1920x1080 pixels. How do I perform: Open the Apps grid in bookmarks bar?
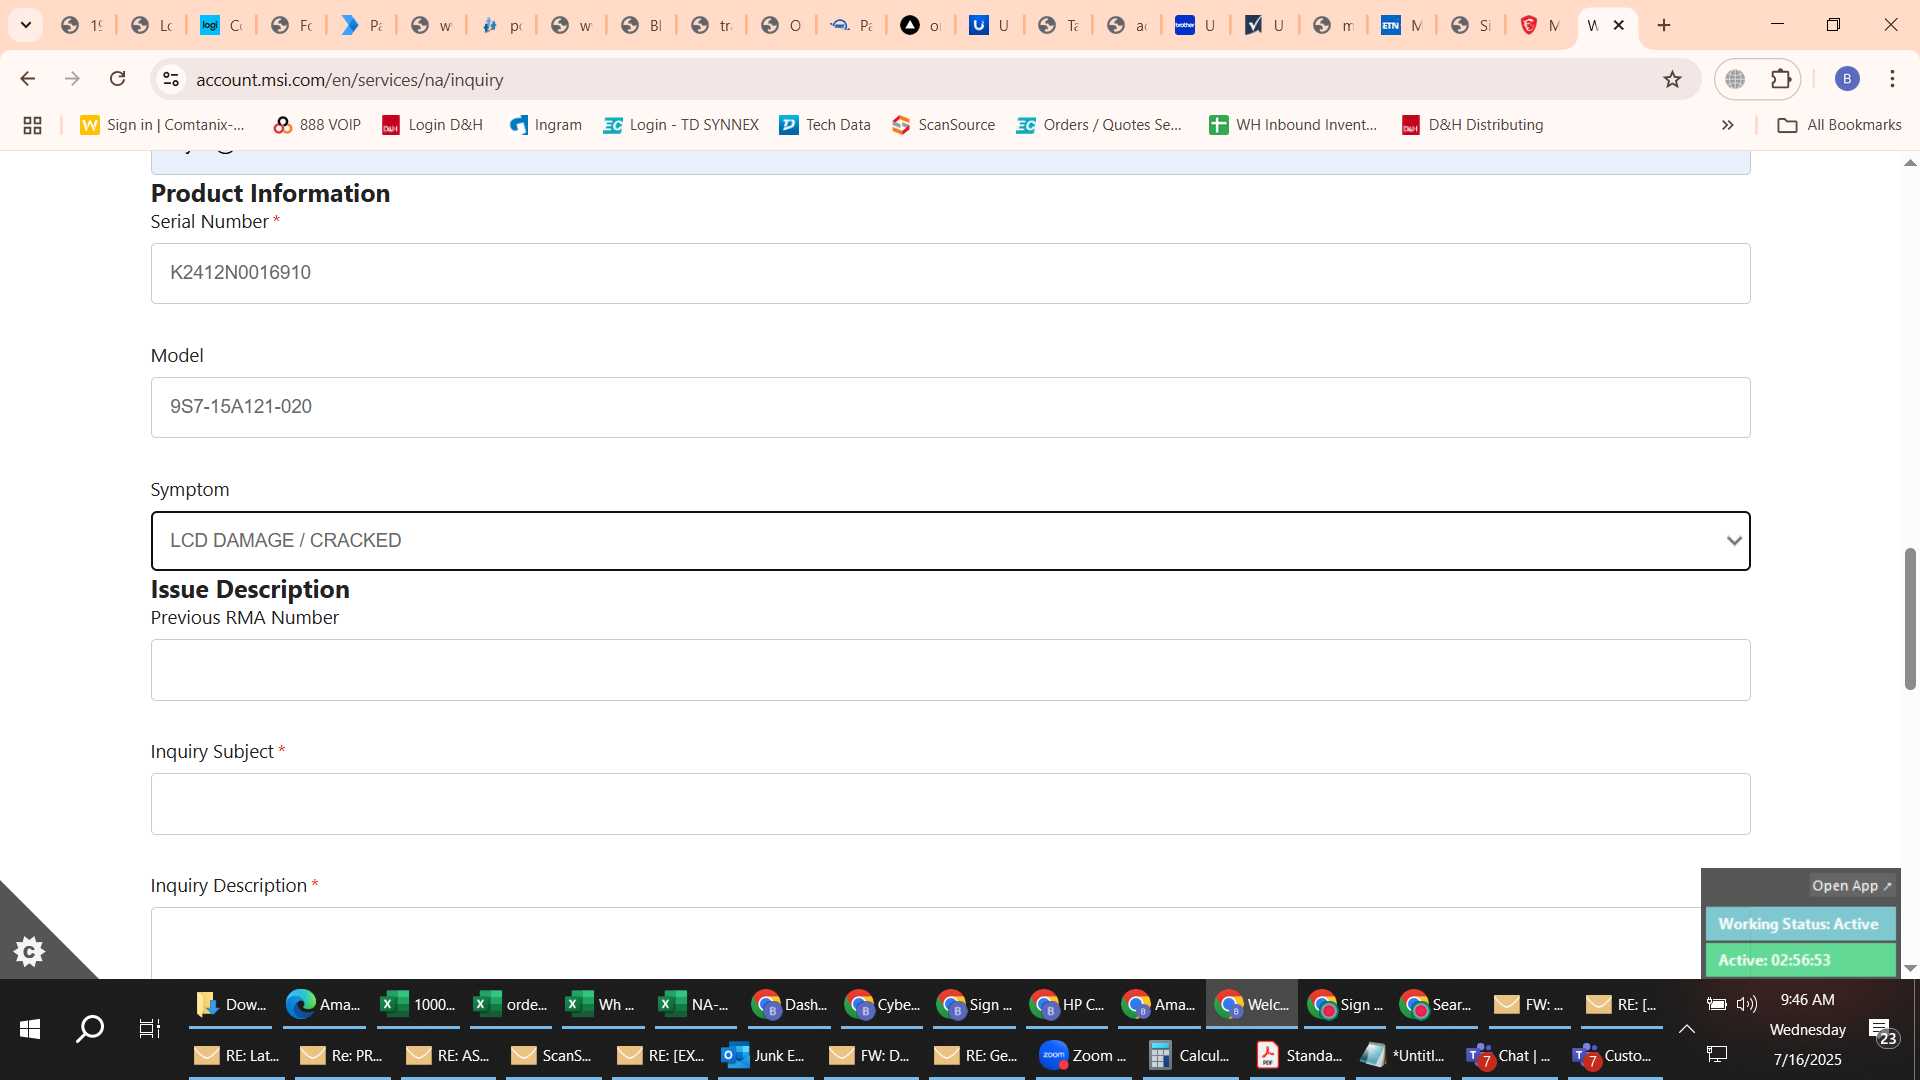[32, 125]
